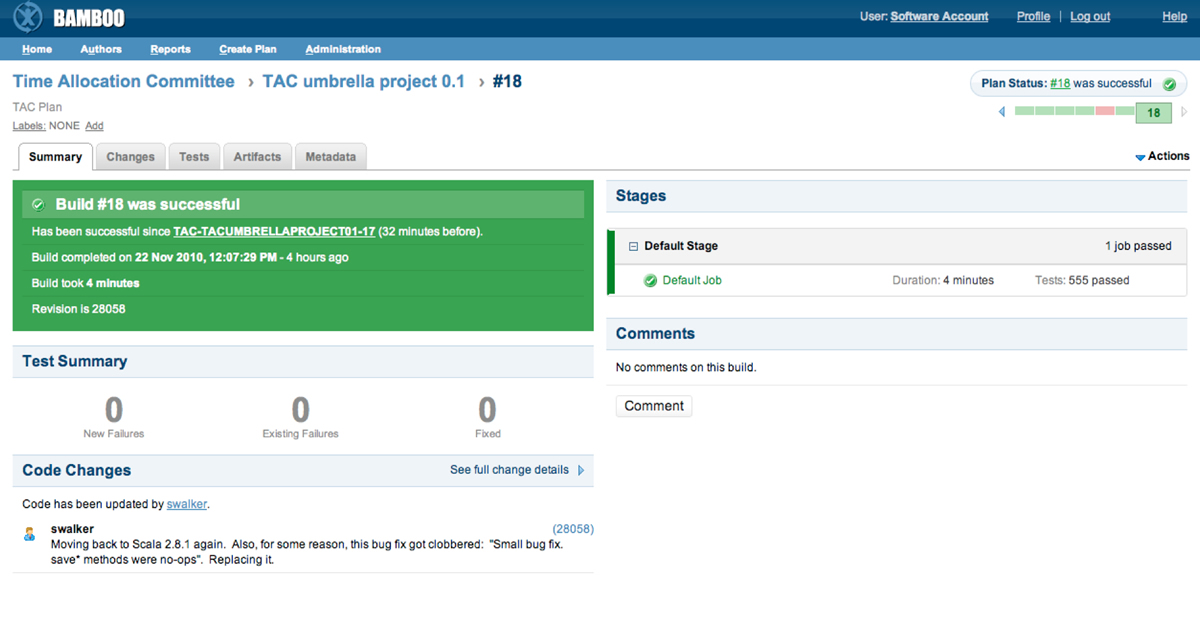1200x624 pixels.
Task: Open the Profile link
Action: (x=1033, y=17)
